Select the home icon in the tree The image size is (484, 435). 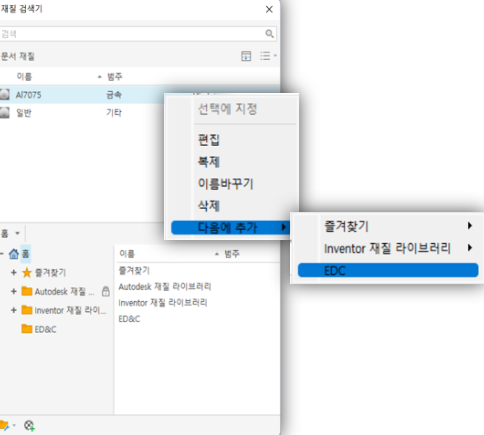click(x=14, y=254)
